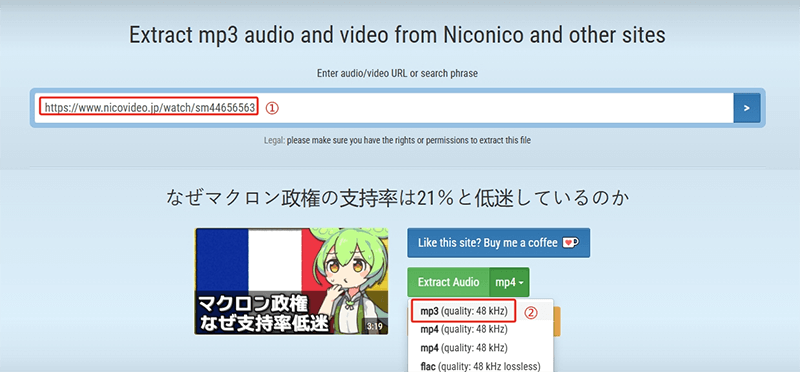
Task: Select flac (quality: 48 kHz lossless) option
Action: (x=480, y=366)
